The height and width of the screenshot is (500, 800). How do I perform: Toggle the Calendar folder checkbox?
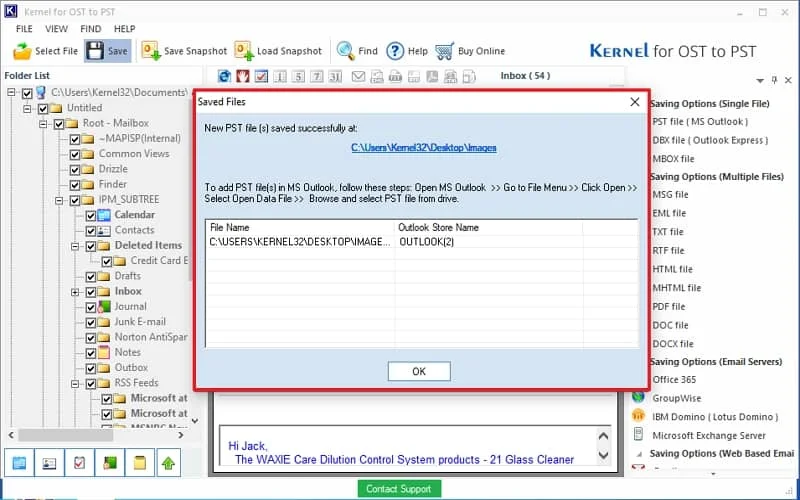click(x=91, y=215)
